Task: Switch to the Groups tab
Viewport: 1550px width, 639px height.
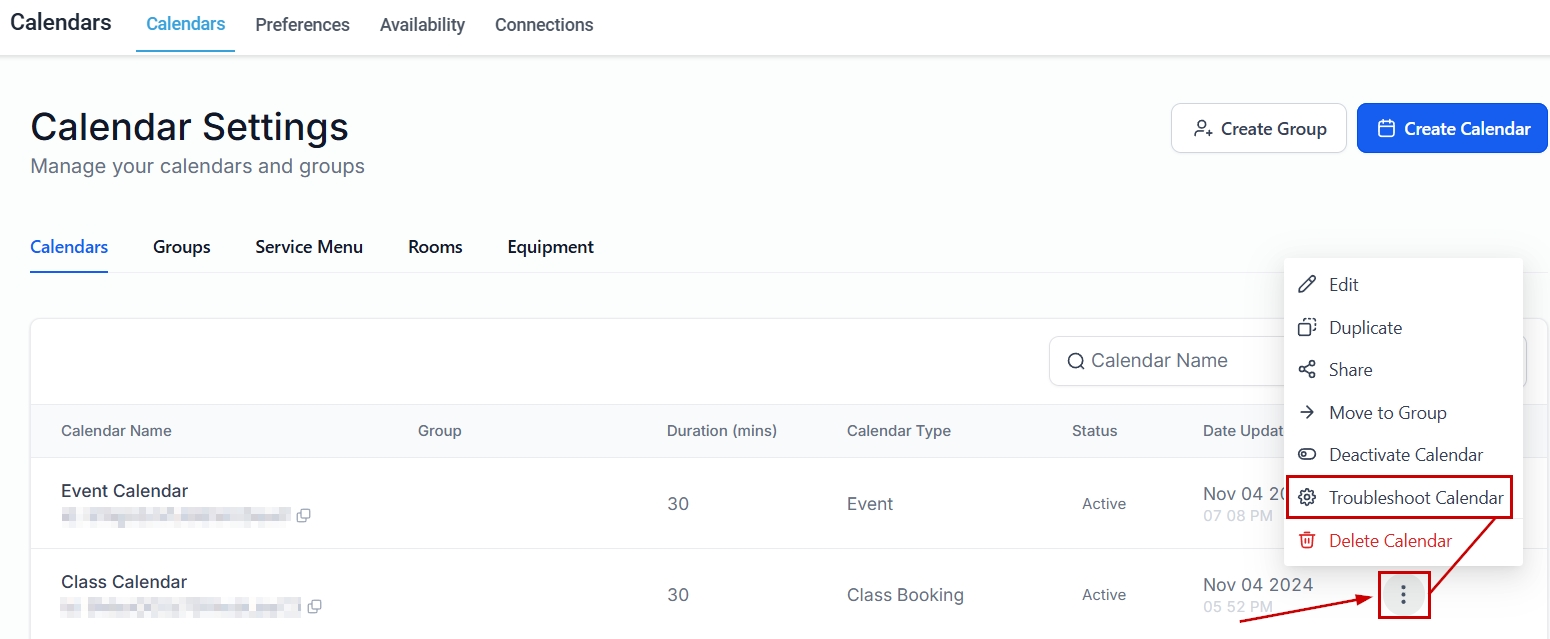Action: coord(181,247)
